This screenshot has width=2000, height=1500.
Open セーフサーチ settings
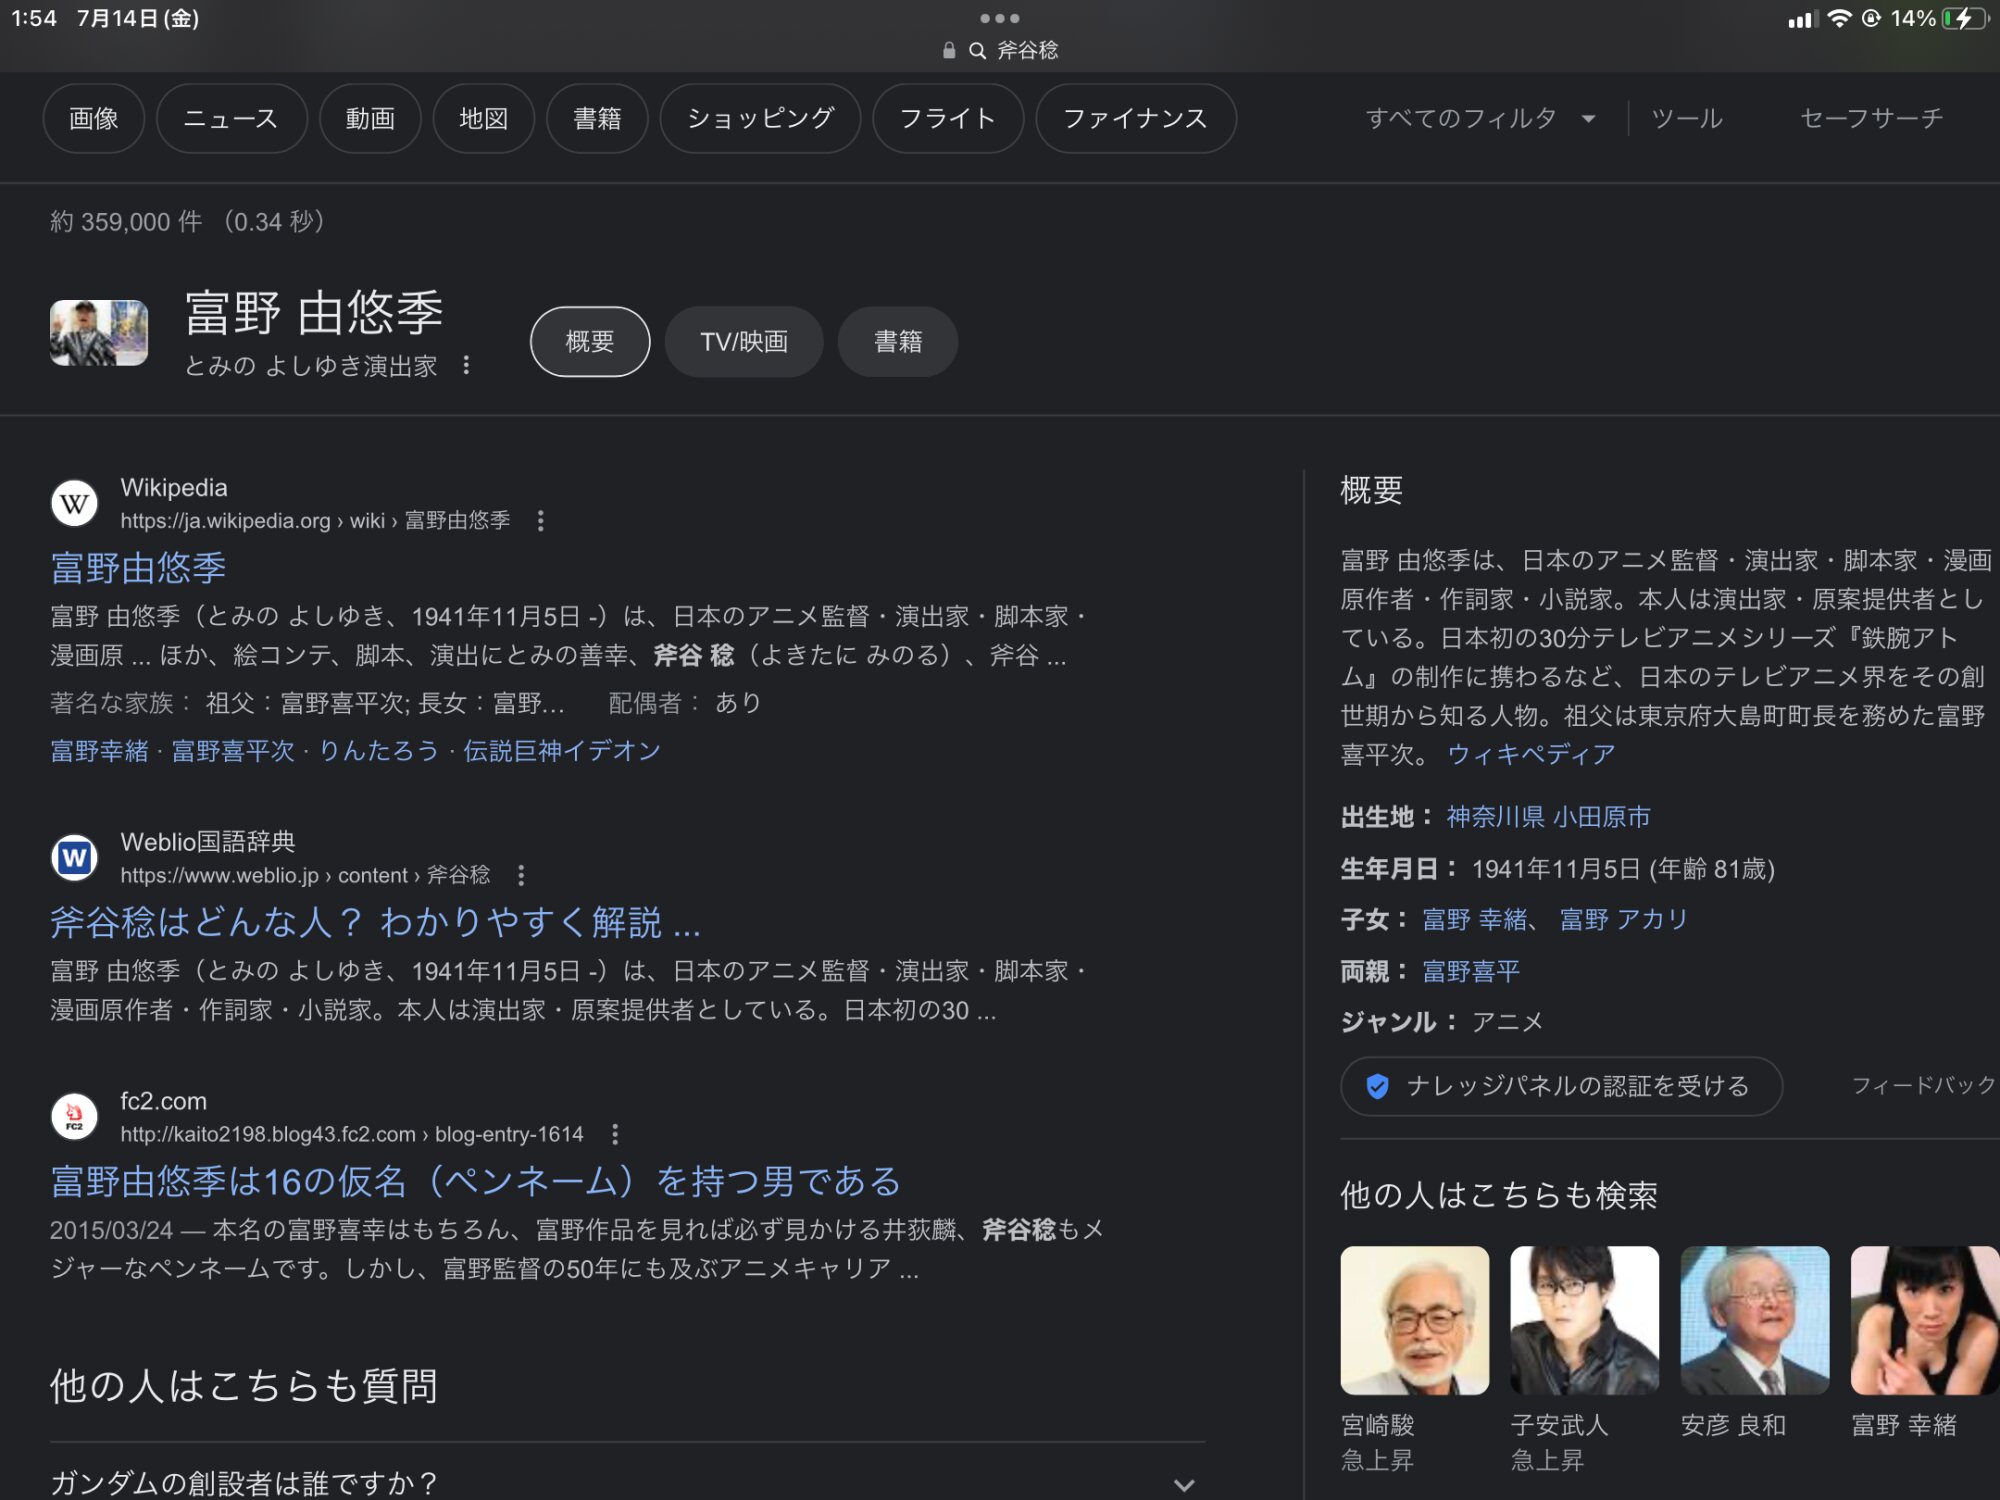tap(1871, 119)
